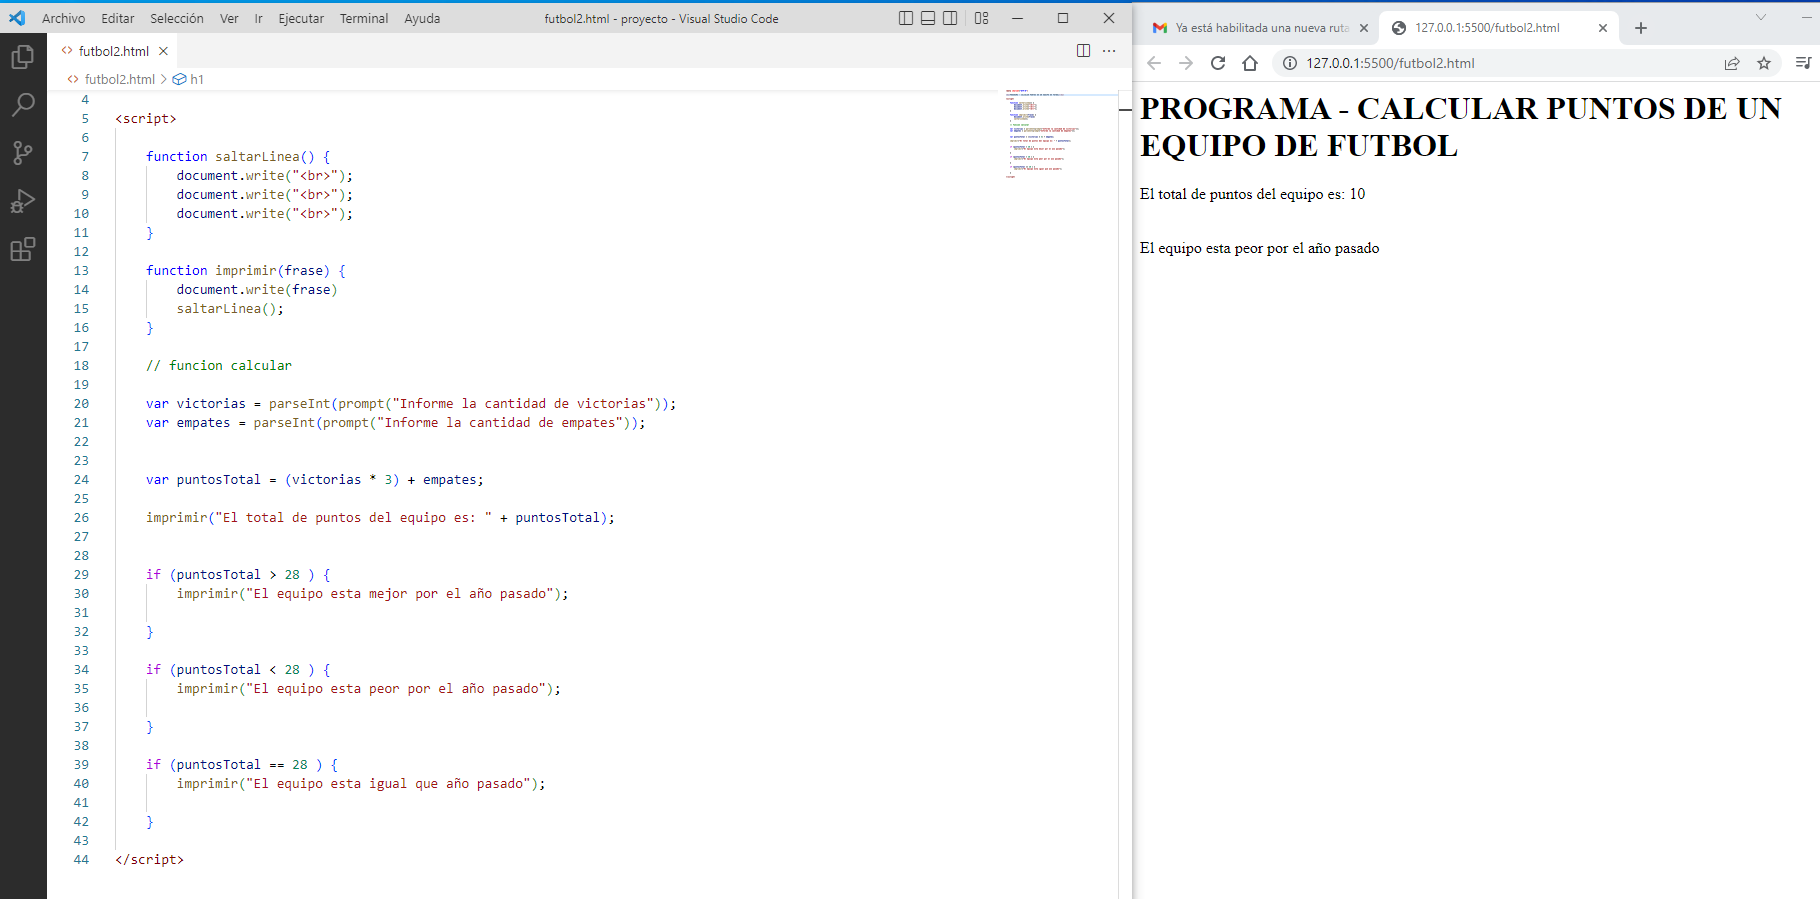This screenshot has width=1820, height=899.
Task: Click the word saltarLinea on line 7
Action: (257, 156)
